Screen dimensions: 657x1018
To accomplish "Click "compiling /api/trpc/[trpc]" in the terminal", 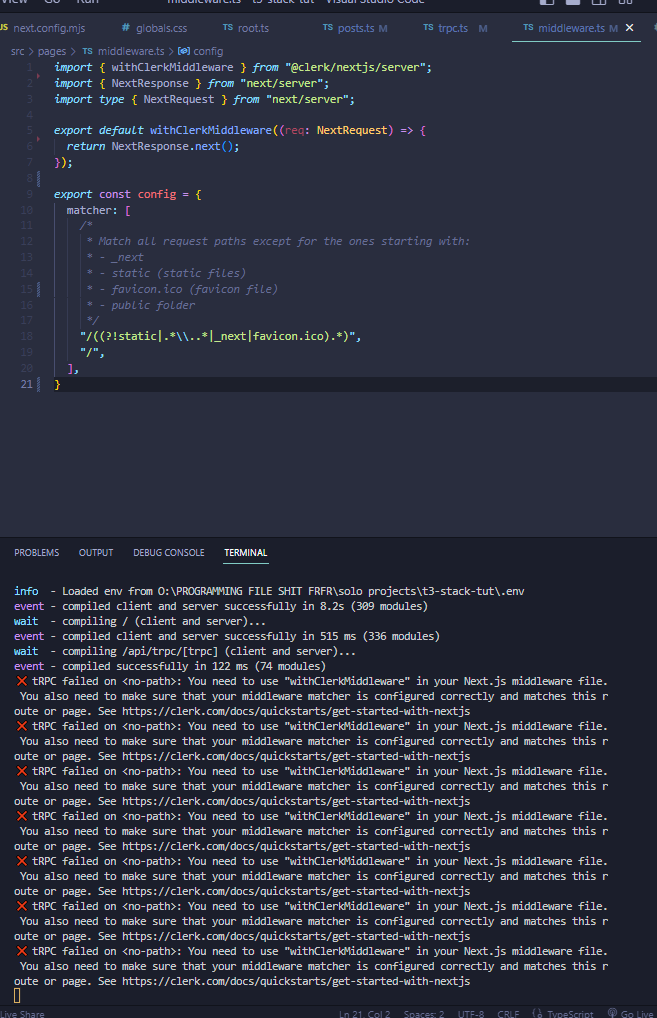I will pos(140,651).
